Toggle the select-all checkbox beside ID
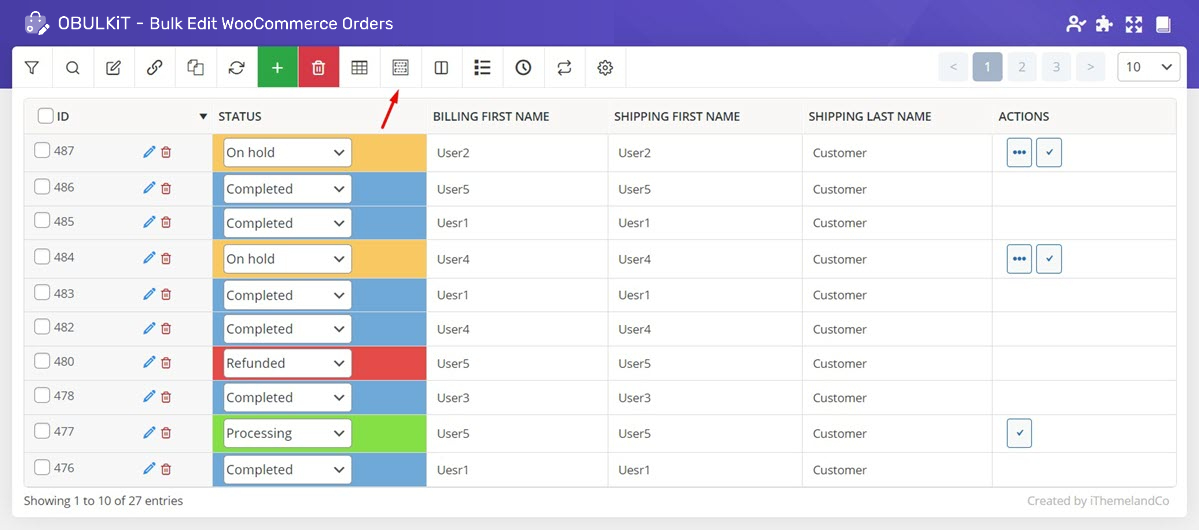 tap(45, 116)
